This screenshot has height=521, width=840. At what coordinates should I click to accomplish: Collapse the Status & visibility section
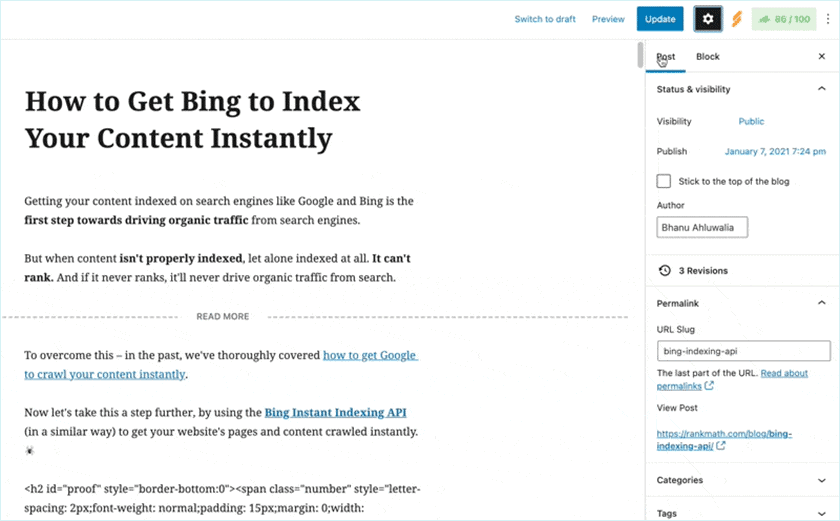pyautogui.click(x=821, y=89)
